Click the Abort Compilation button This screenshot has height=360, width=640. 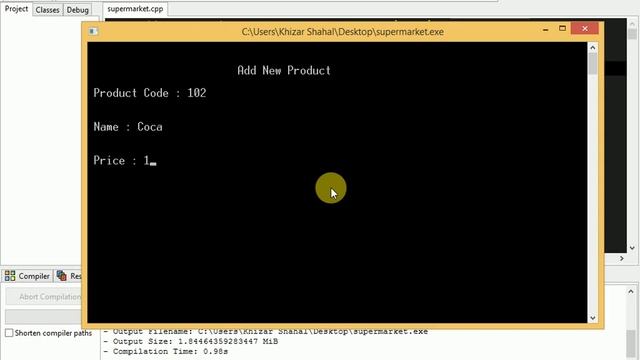(44, 297)
